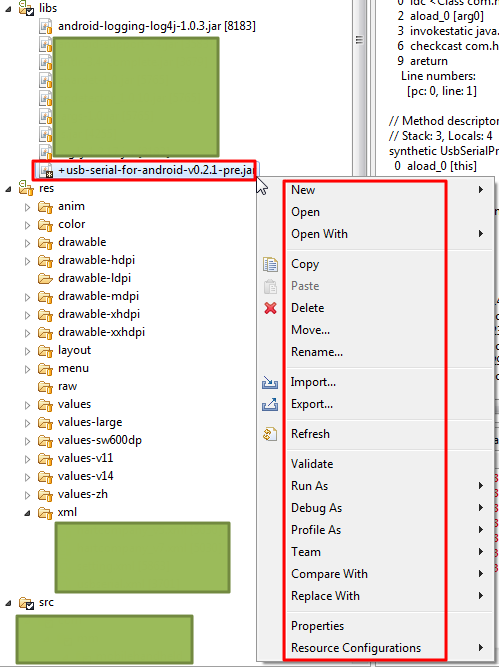
Task: Select the drawable-xhdpi folder name
Action: pos(99,314)
